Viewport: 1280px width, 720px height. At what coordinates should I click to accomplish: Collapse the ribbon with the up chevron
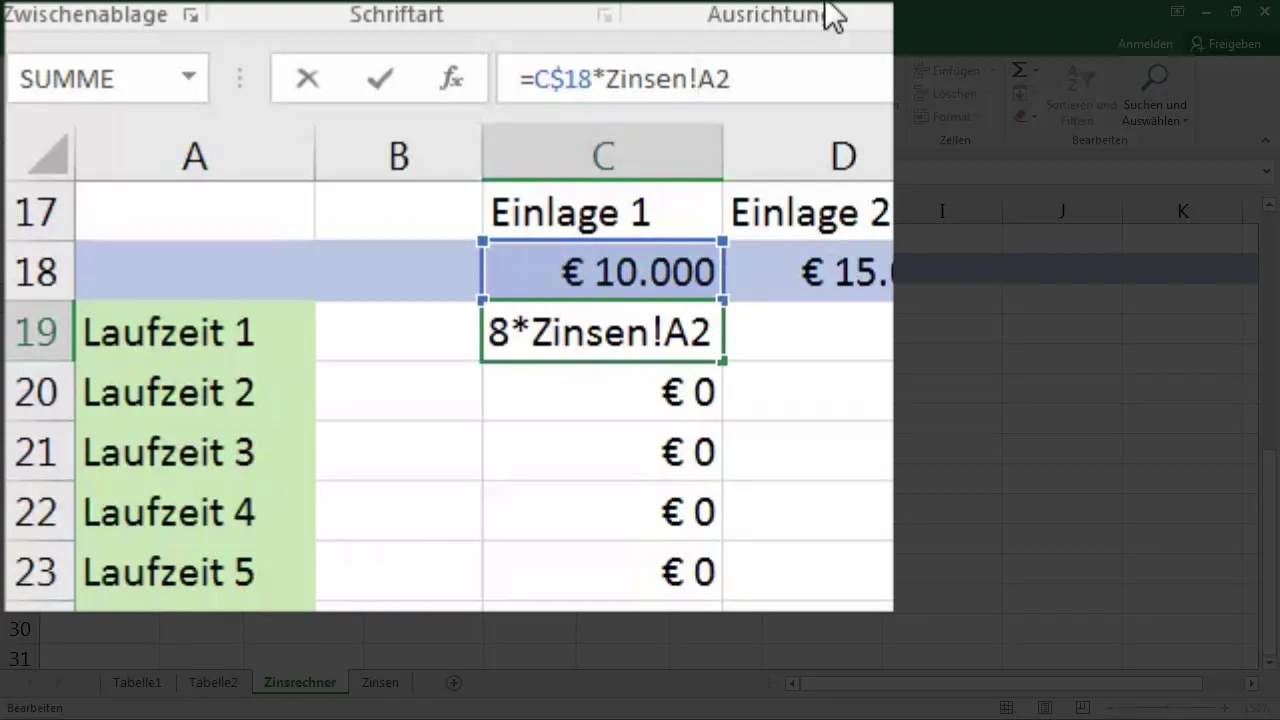click(1266, 141)
